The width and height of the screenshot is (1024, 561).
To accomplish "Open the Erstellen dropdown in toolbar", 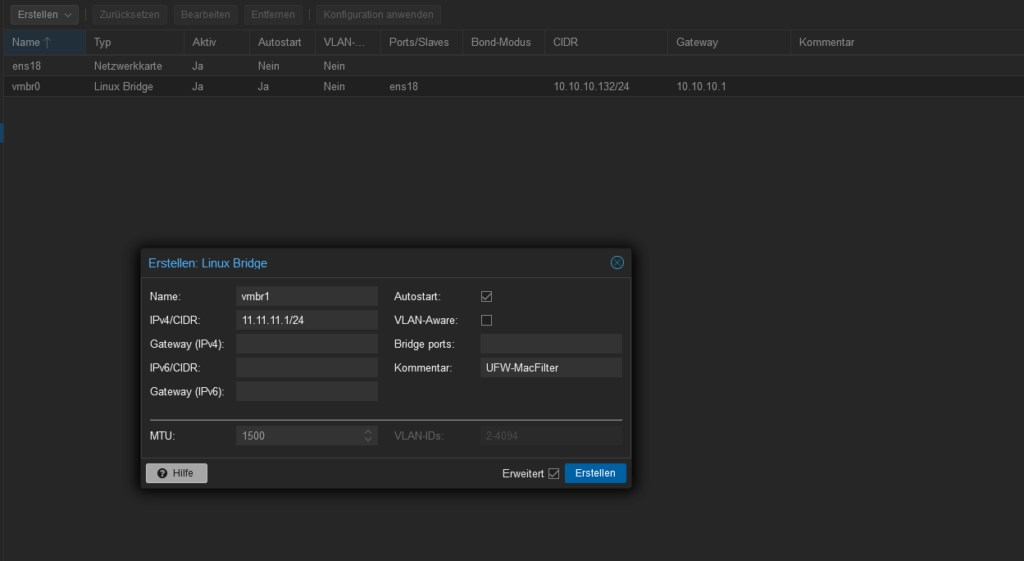I will pos(45,15).
